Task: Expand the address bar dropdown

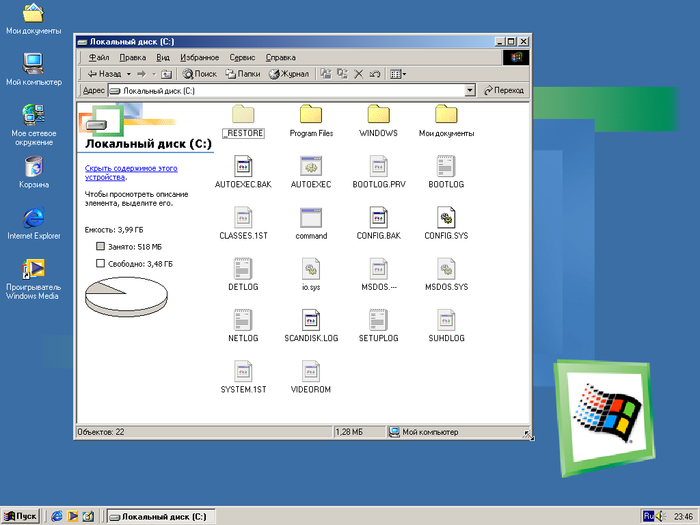Action: pos(470,90)
